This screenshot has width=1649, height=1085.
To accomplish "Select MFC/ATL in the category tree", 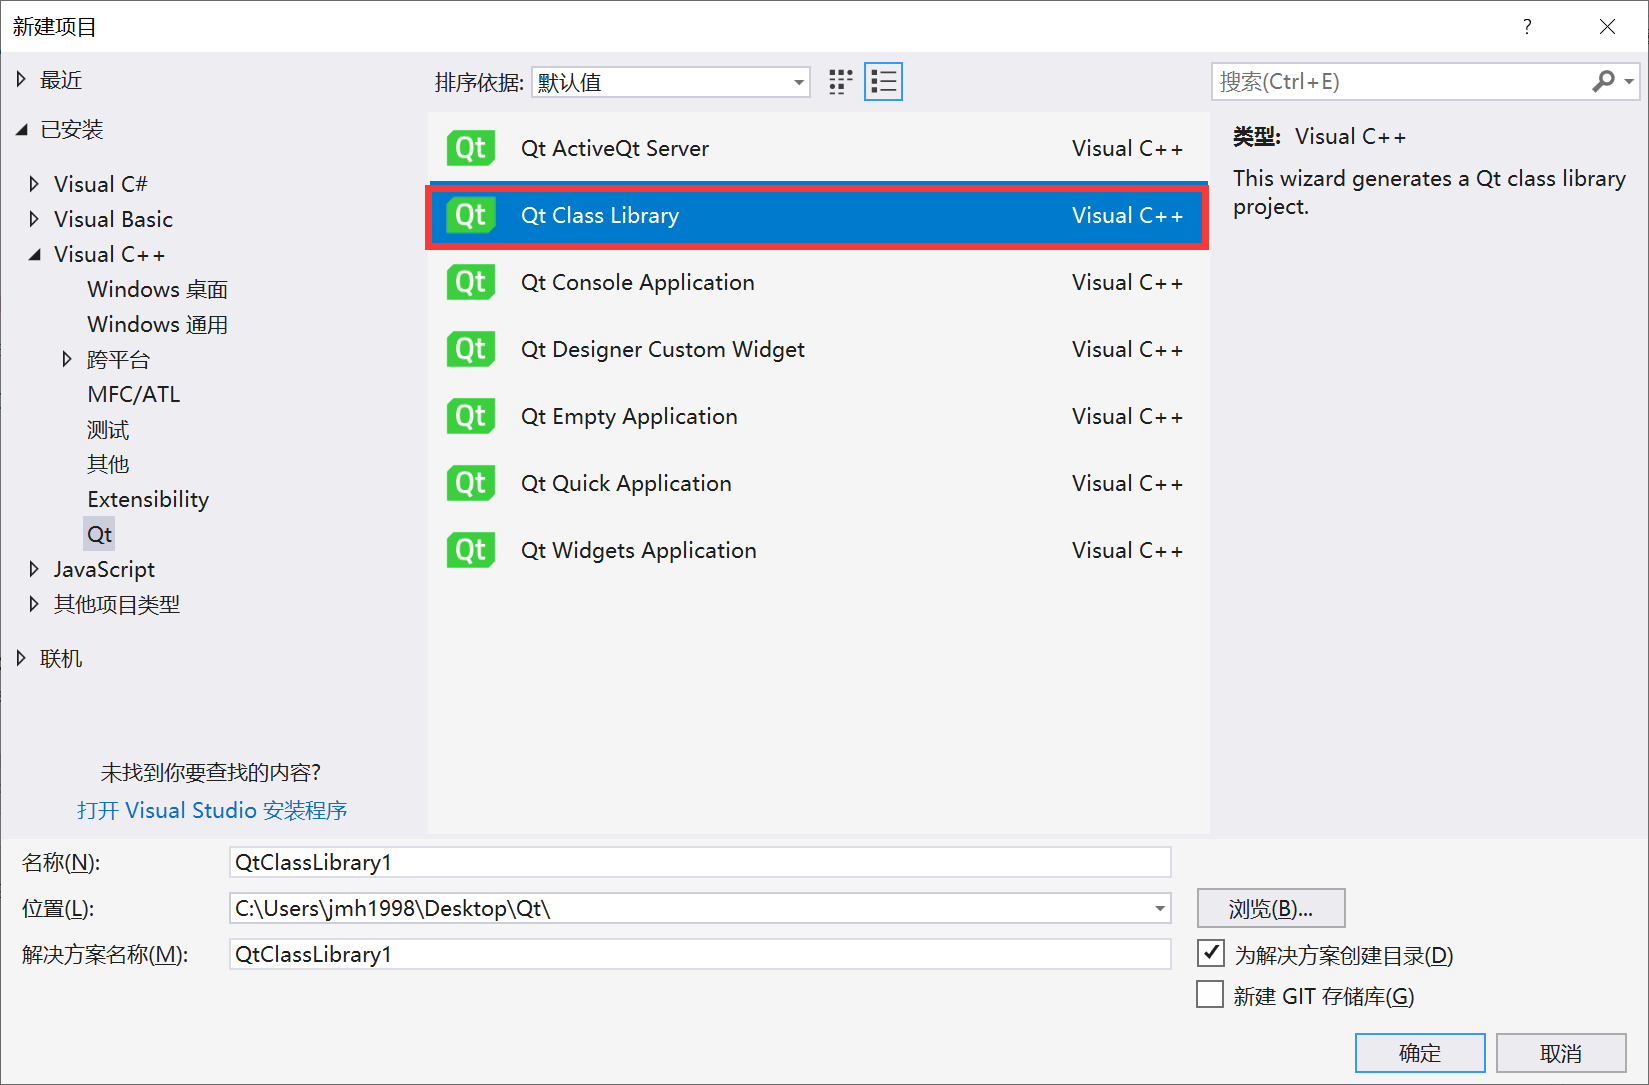I will point(134,394).
